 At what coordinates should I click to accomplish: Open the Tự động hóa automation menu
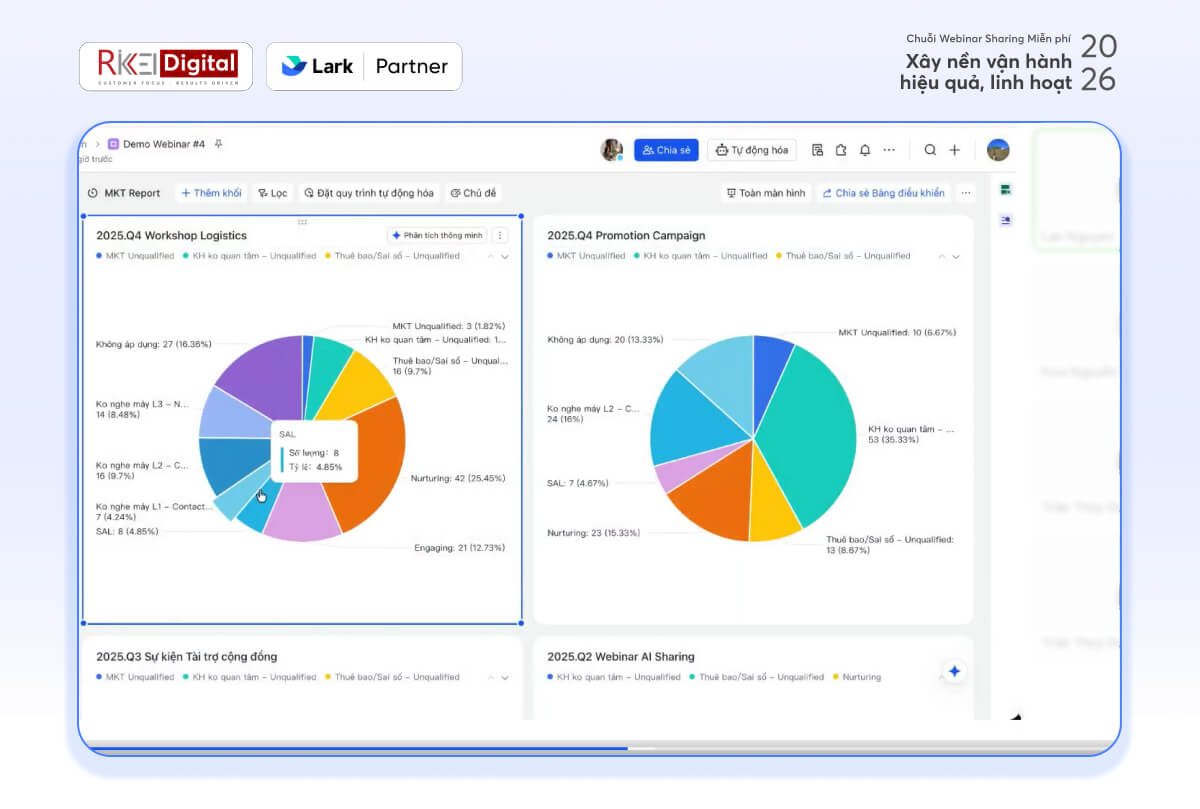click(751, 150)
